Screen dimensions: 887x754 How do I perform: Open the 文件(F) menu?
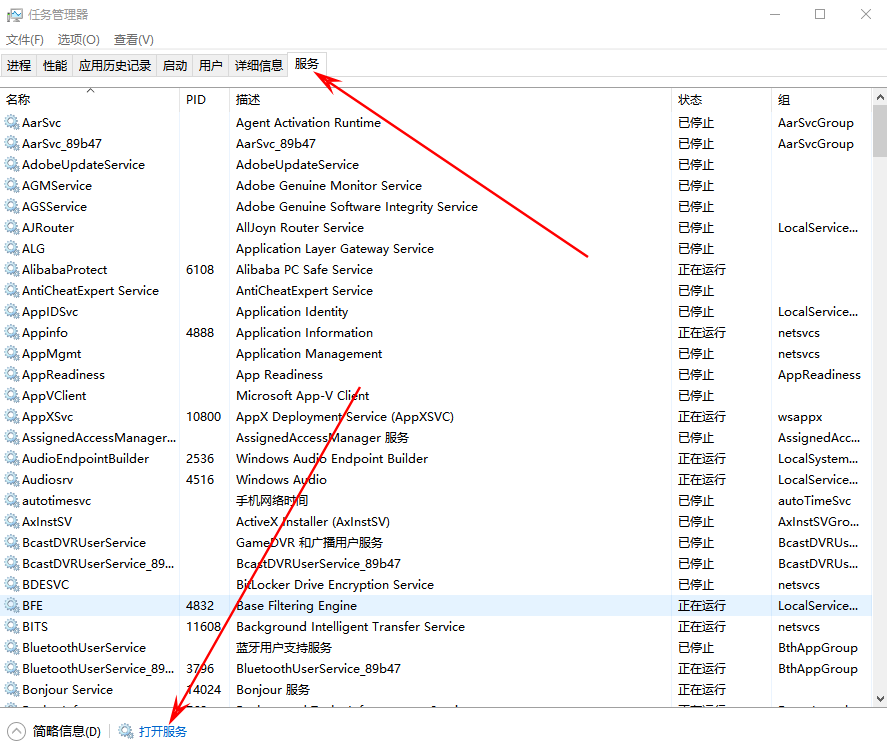(x=25, y=40)
